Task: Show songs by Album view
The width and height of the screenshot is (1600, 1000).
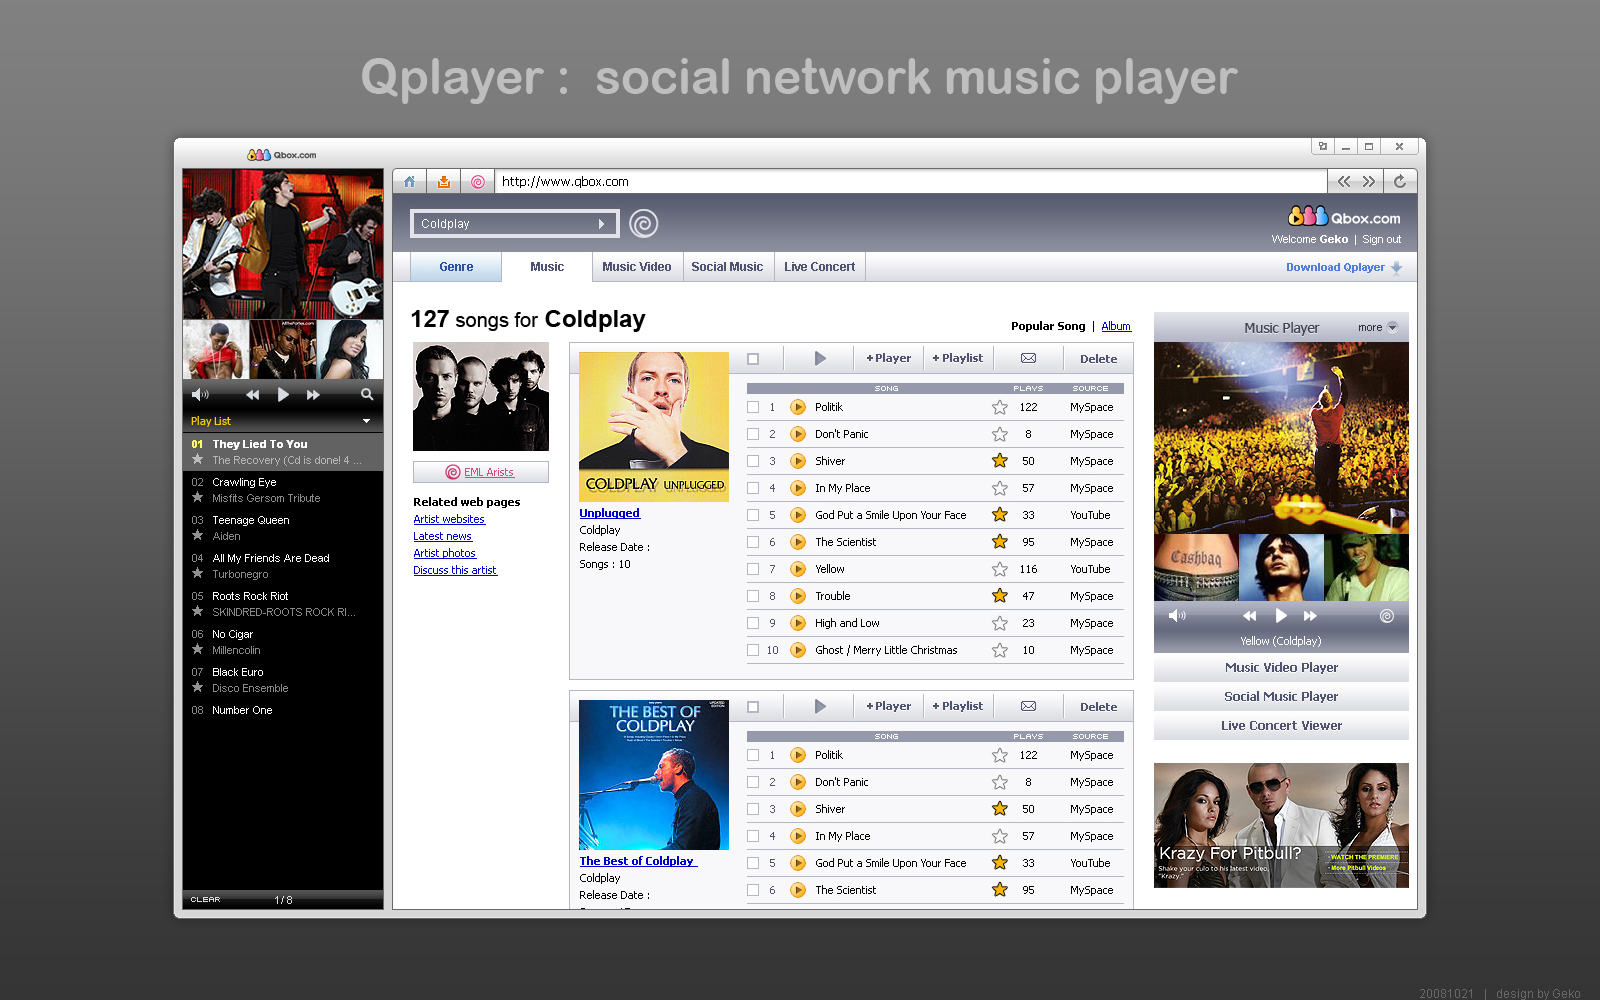Action: tap(1116, 326)
